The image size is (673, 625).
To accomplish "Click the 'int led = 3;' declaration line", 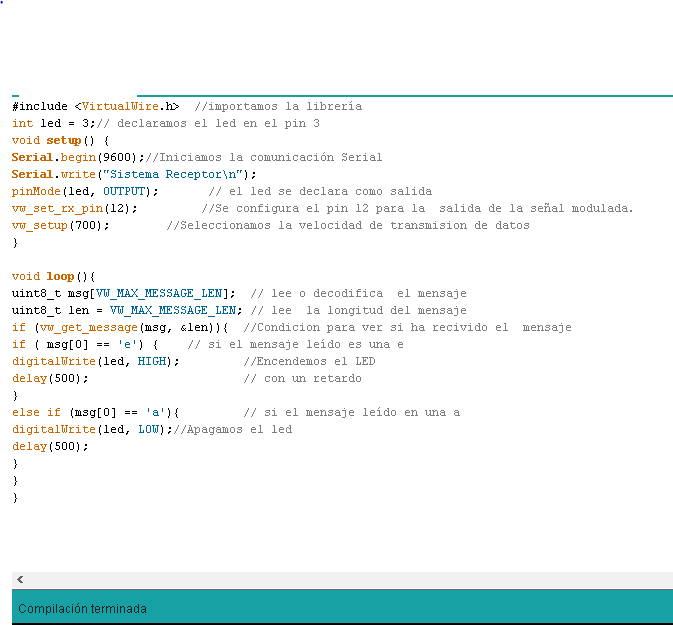I will pos(54,124).
